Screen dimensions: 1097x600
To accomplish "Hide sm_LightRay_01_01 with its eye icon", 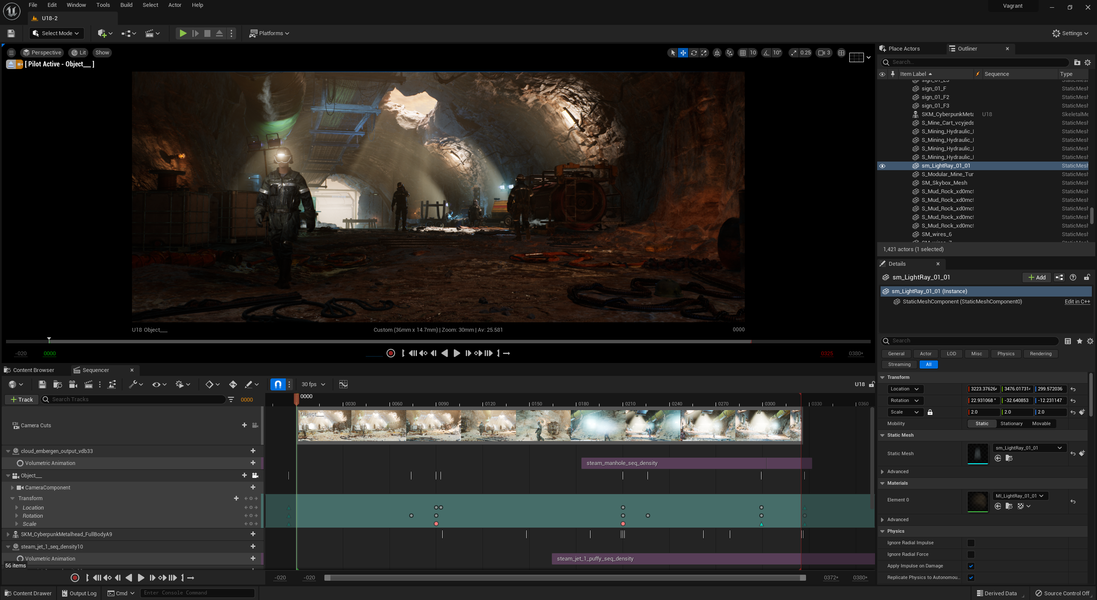I will [882, 166].
